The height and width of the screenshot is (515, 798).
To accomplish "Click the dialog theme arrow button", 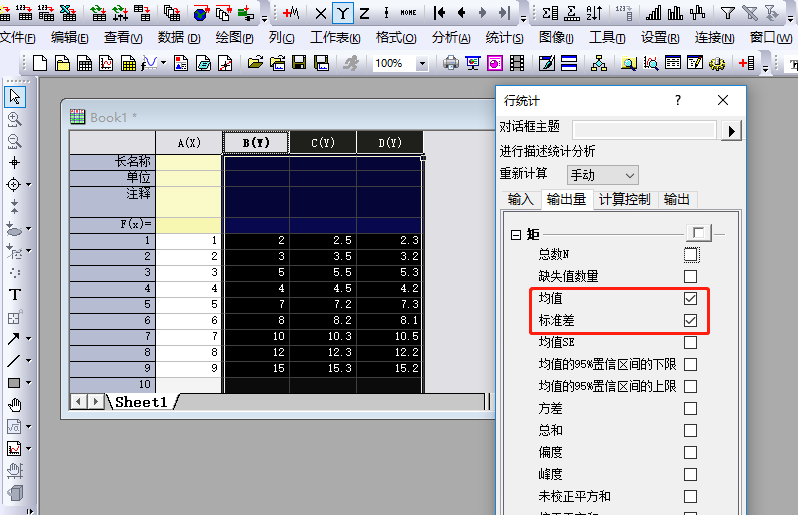I will (x=732, y=130).
